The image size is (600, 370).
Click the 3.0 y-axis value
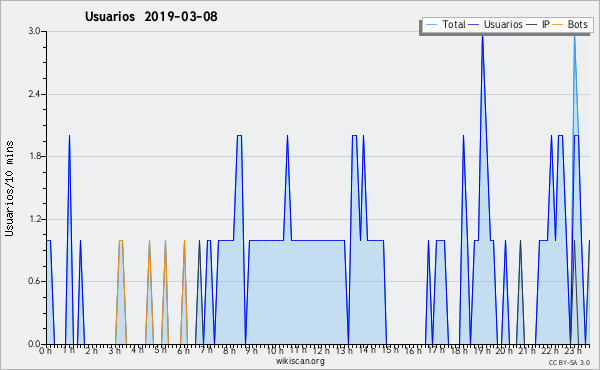34,31
